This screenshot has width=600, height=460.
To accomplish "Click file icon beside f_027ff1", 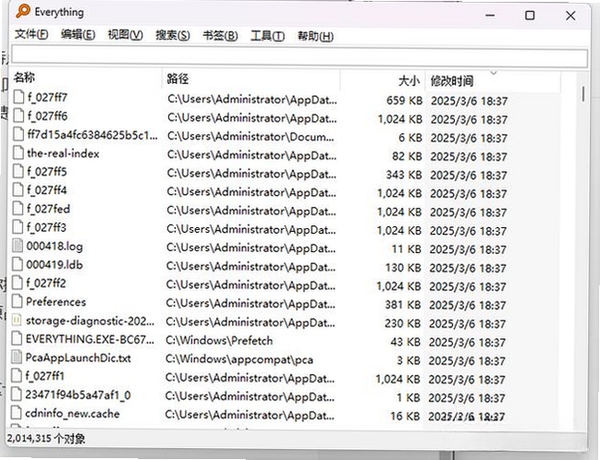I will coord(16,376).
